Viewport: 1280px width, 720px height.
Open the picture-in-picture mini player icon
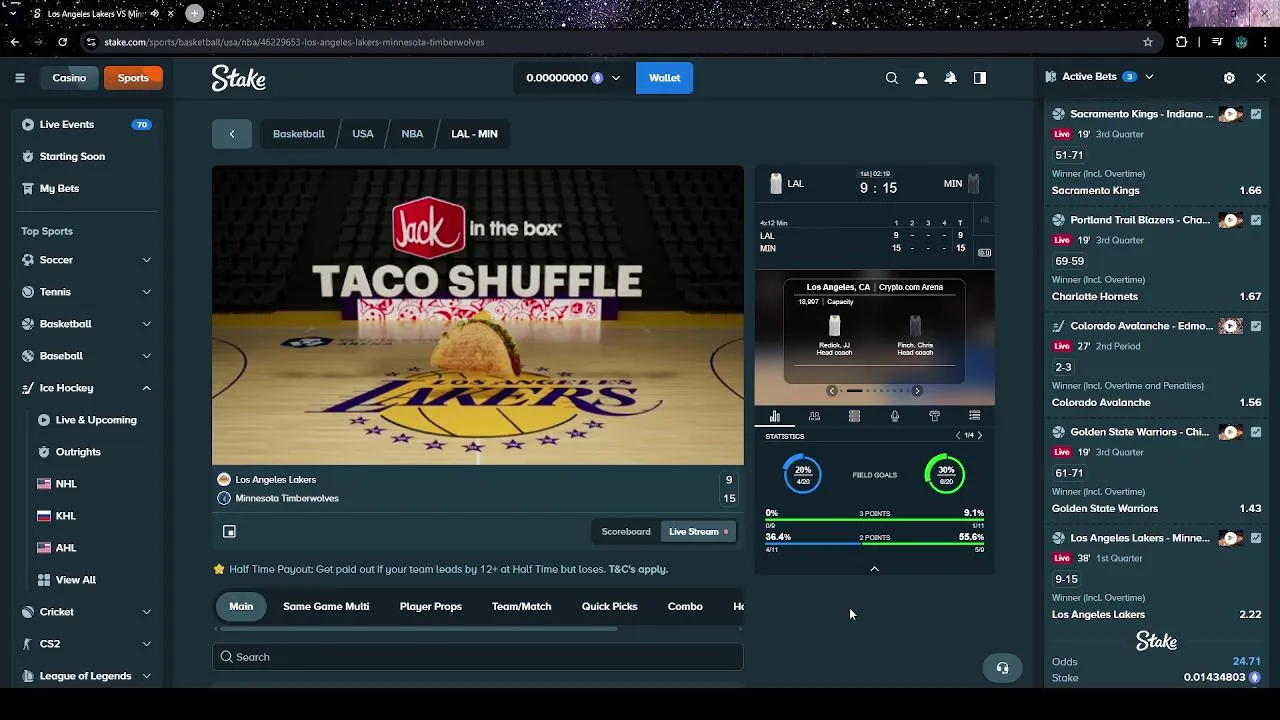229,532
